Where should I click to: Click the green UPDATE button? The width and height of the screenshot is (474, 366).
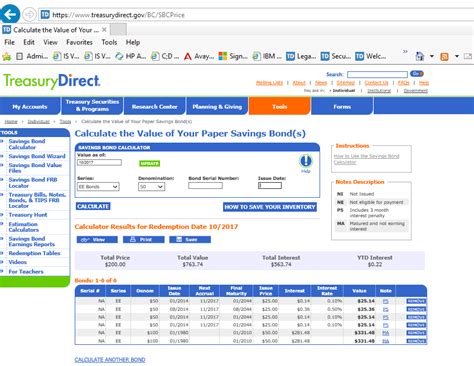coord(149,163)
